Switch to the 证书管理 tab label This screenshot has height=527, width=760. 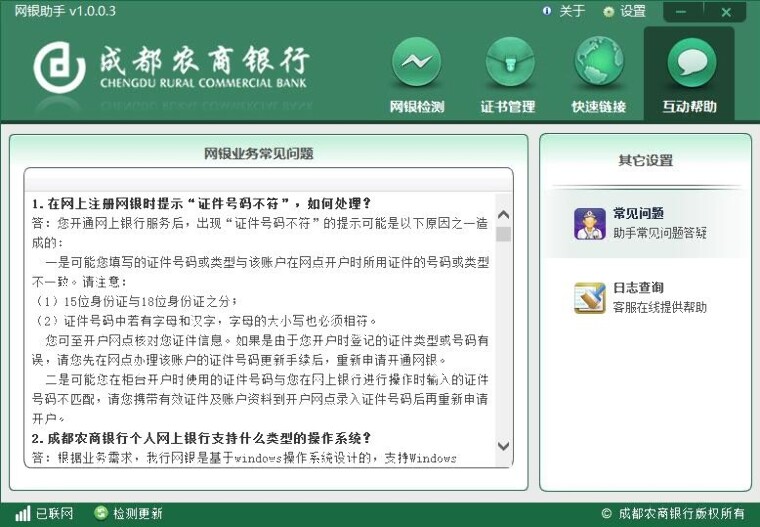508,106
